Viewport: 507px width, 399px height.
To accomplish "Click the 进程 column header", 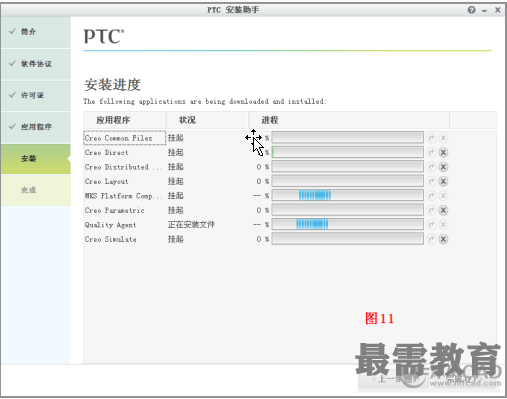I will point(349,120).
